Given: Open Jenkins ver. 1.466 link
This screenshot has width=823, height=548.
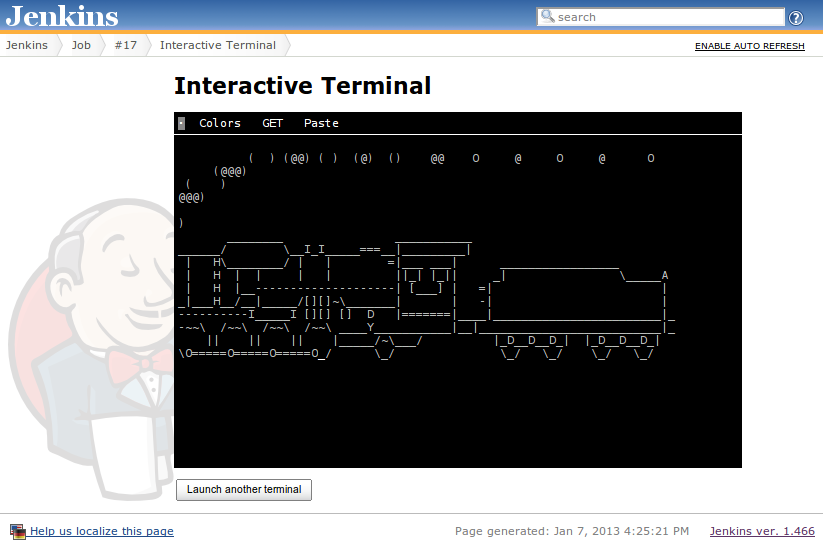Looking at the screenshot, I should tap(762, 531).
